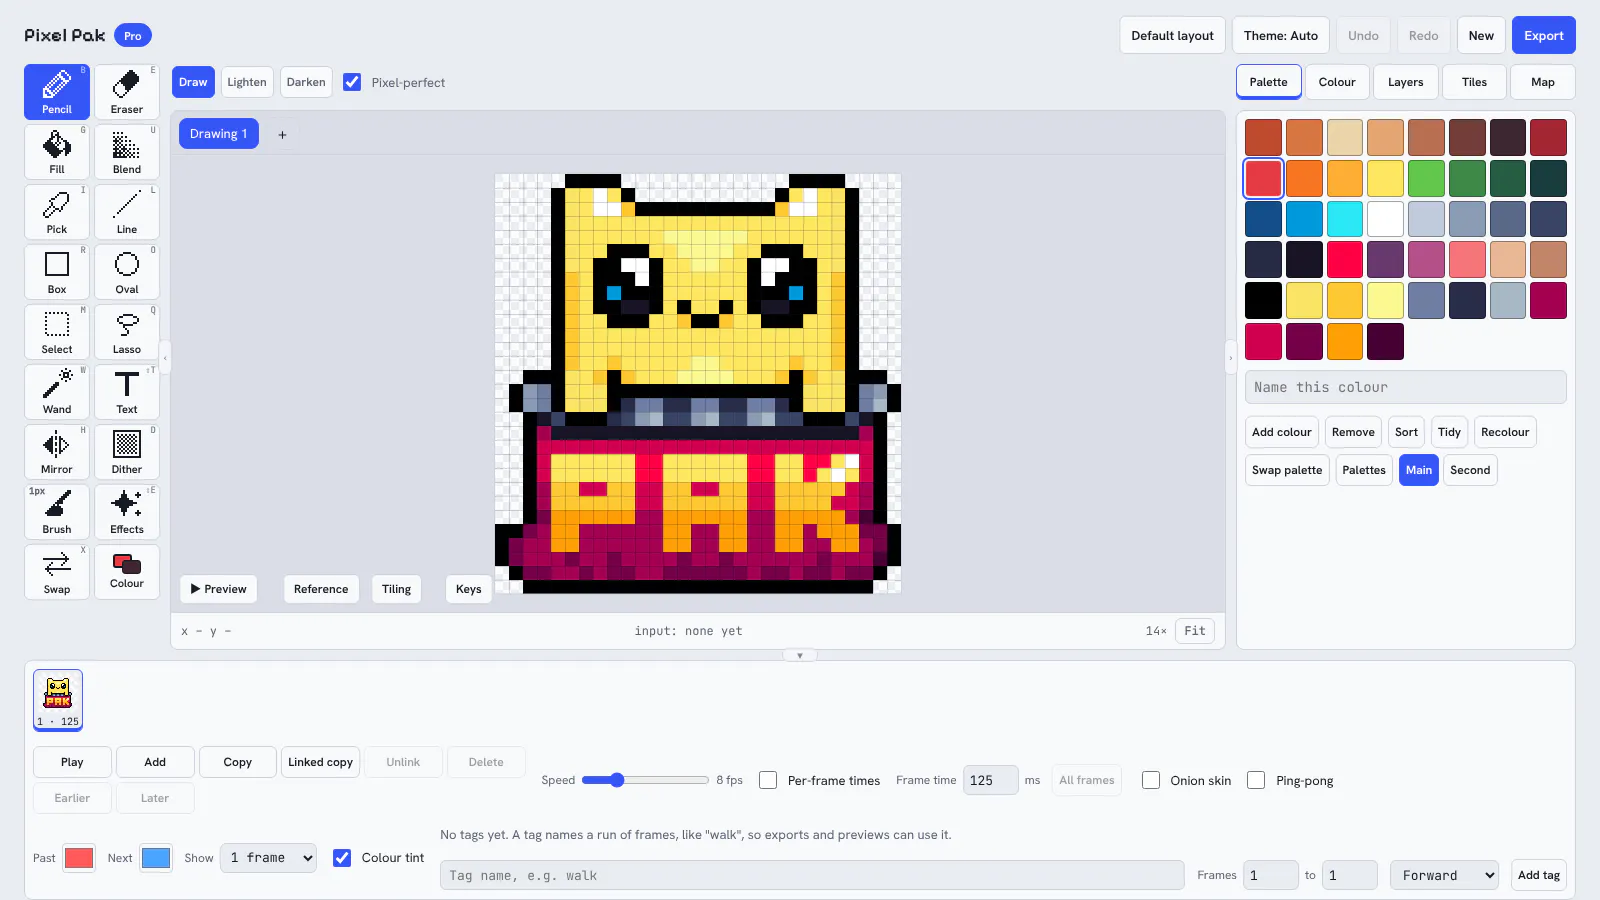The width and height of the screenshot is (1600, 900).
Task: Activate the Lasso tool
Action: [127, 332]
